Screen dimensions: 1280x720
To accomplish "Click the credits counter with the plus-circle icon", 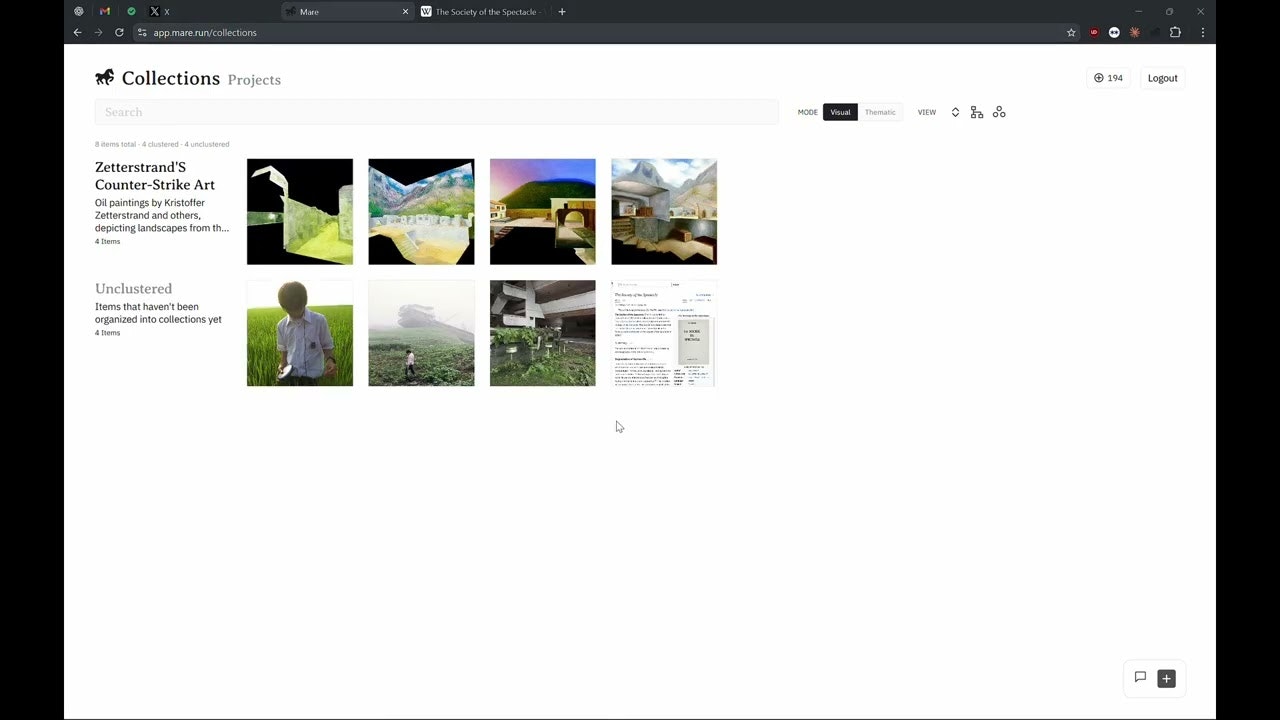I will click(x=1108, y=78).
